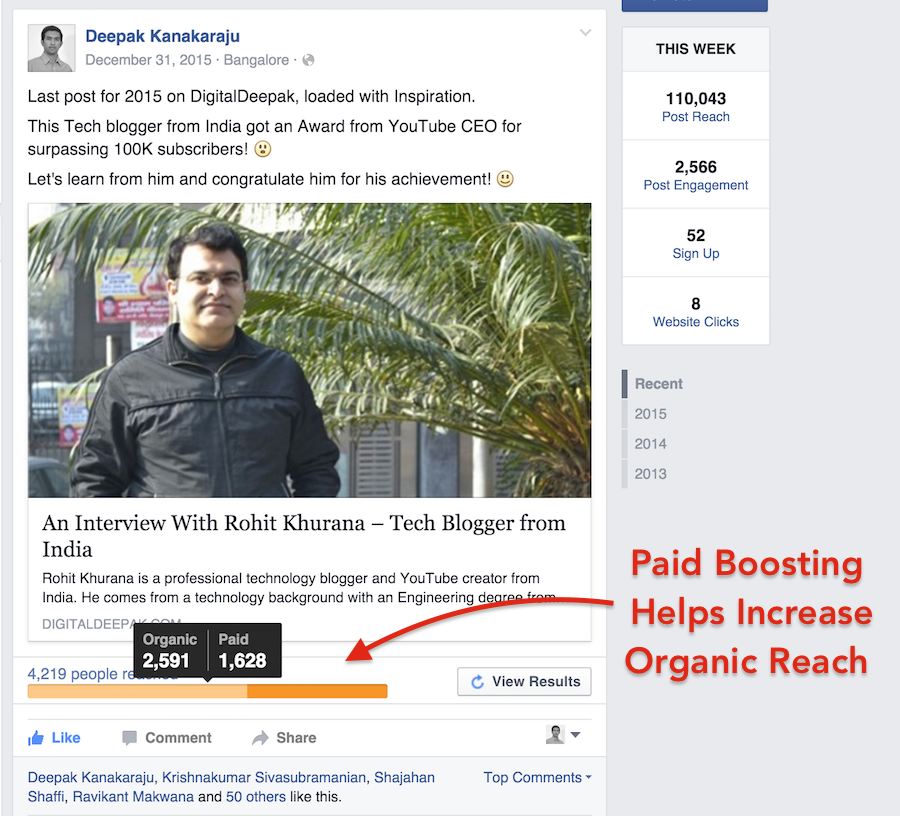This screenshot has height=816, width=900.
Task: Open the Top Comments sort dropdown
Action: (537, 778)
